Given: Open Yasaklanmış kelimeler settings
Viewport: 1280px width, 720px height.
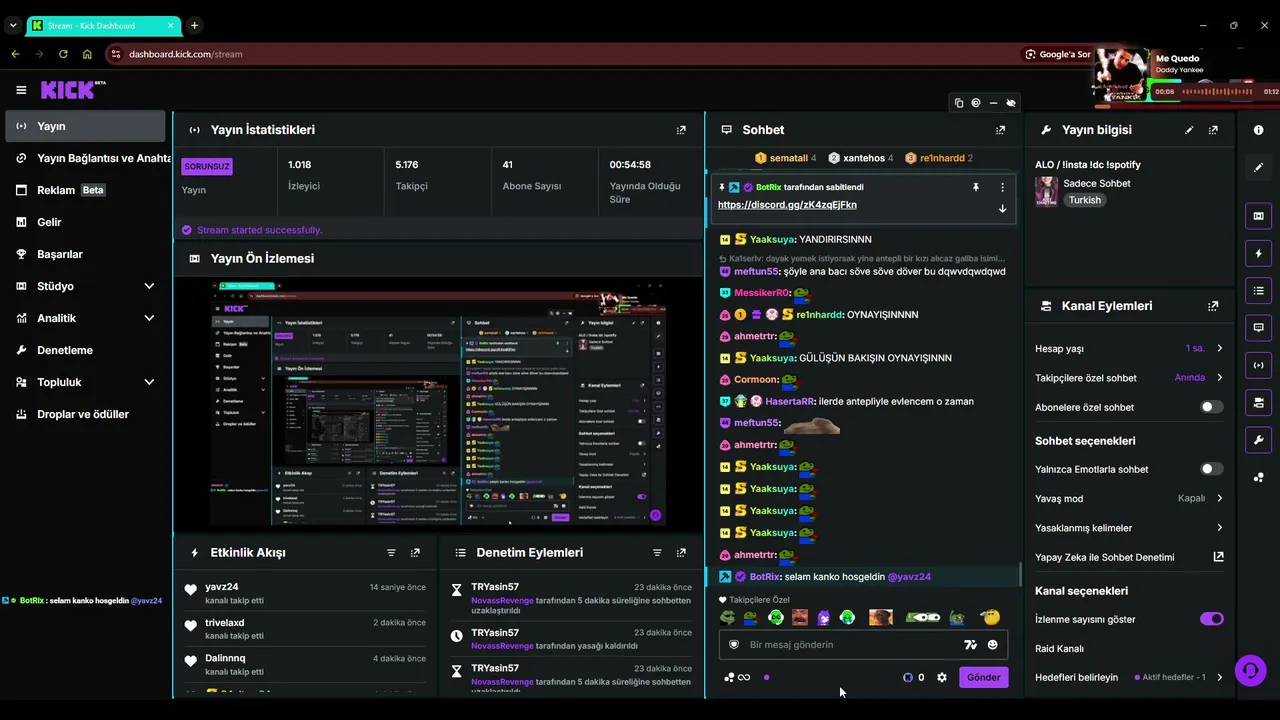Looking at the screenshot, I should click(x=1219, y=528).
